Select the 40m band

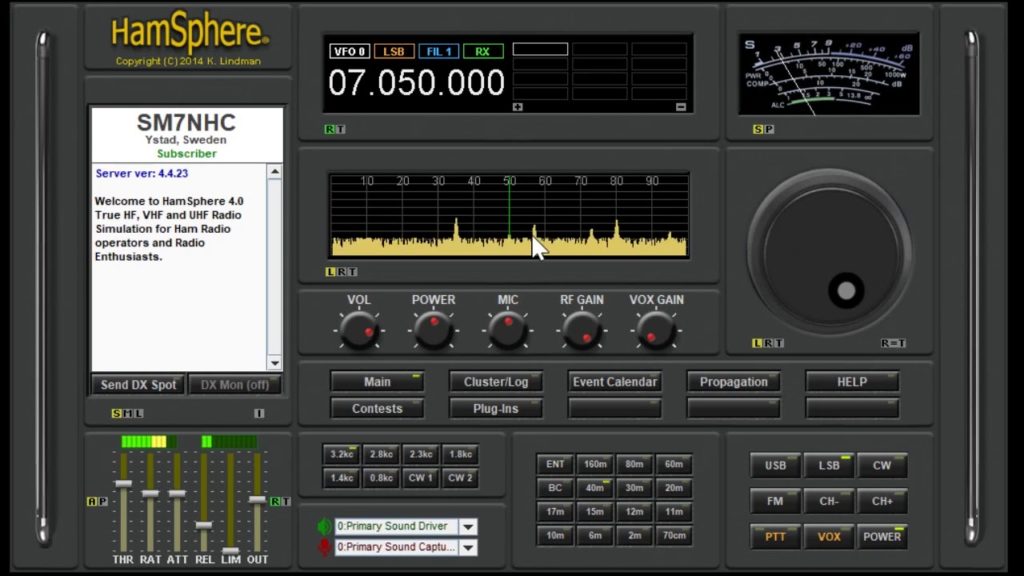595,488
